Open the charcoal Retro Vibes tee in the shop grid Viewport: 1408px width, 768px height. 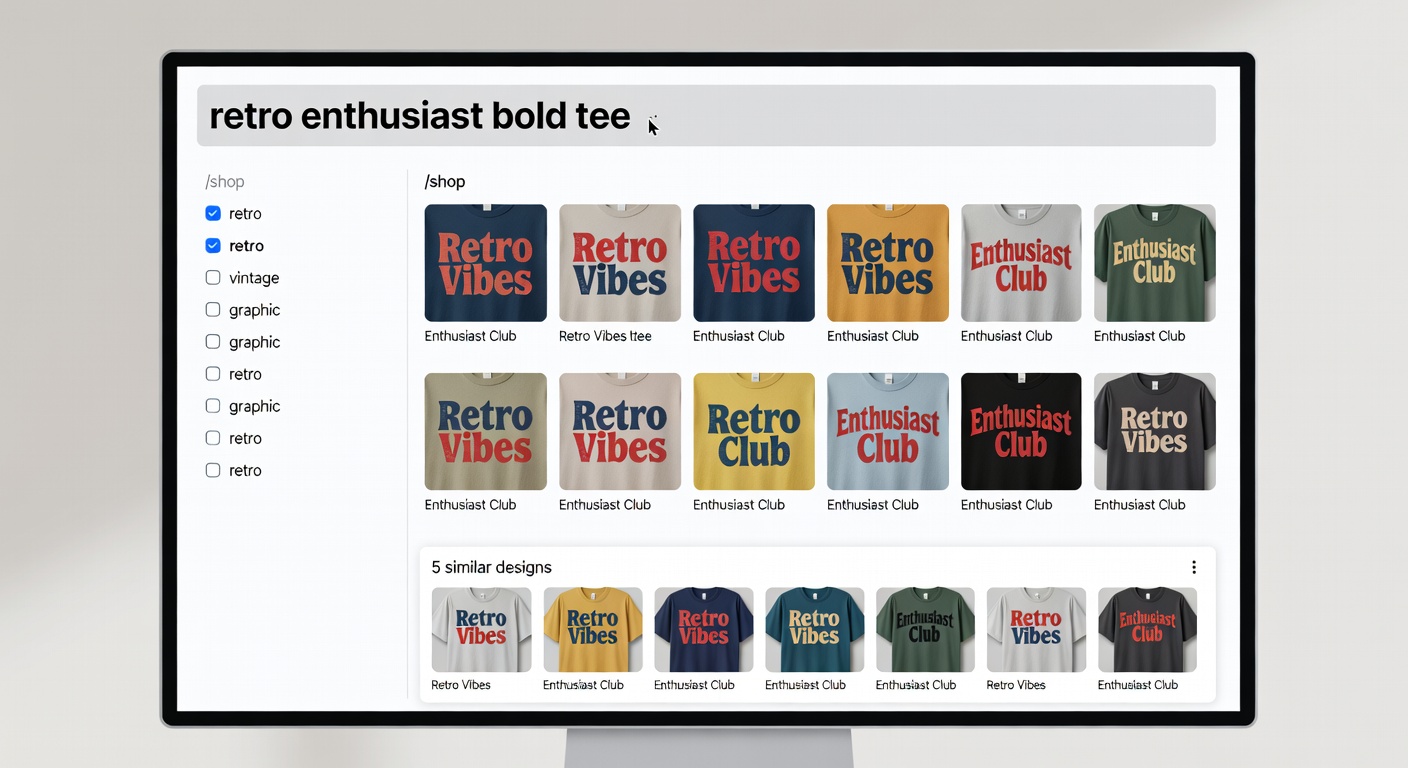click(1155, 432)
